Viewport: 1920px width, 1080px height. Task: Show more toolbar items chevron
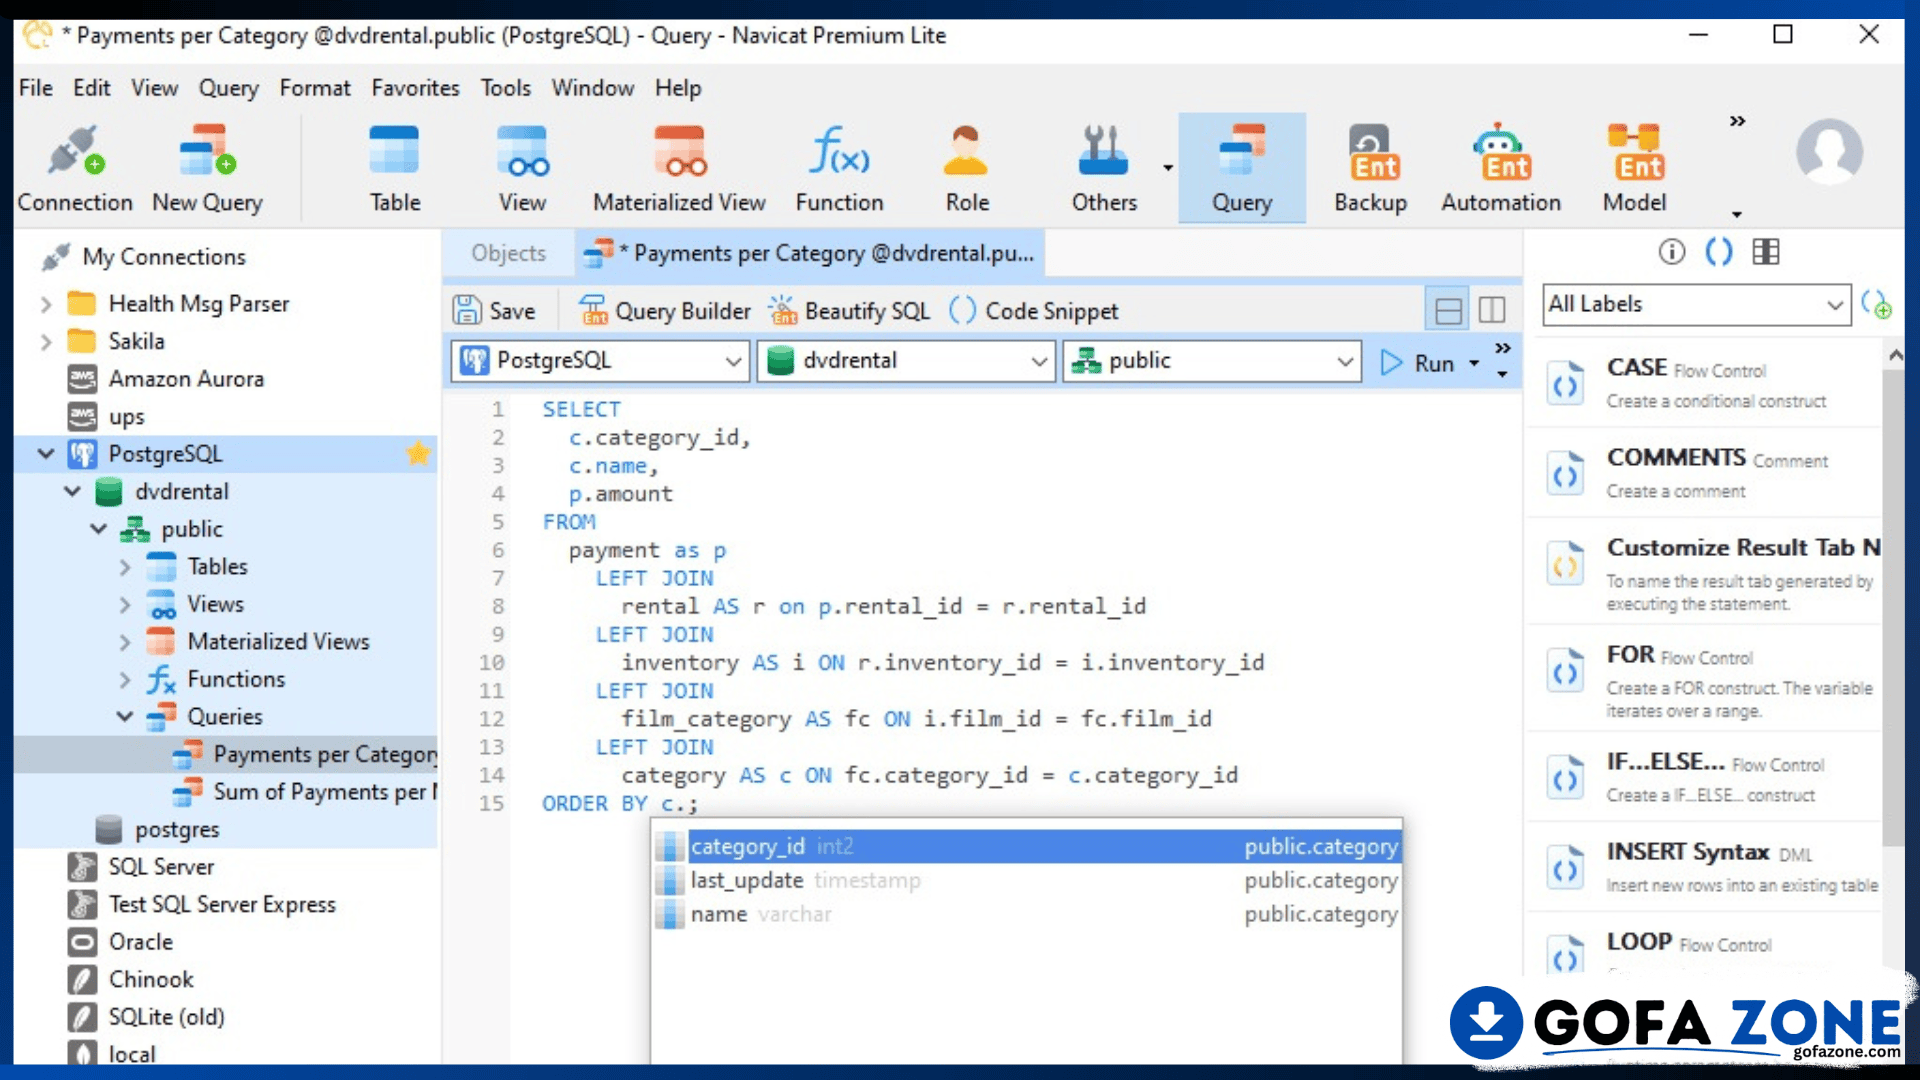tap(1738, 121)
